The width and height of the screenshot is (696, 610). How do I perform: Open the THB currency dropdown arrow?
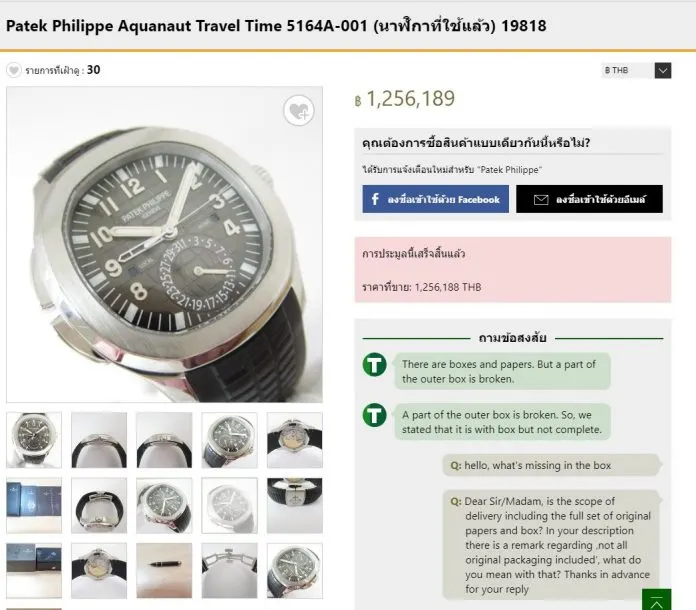[662, 70]
